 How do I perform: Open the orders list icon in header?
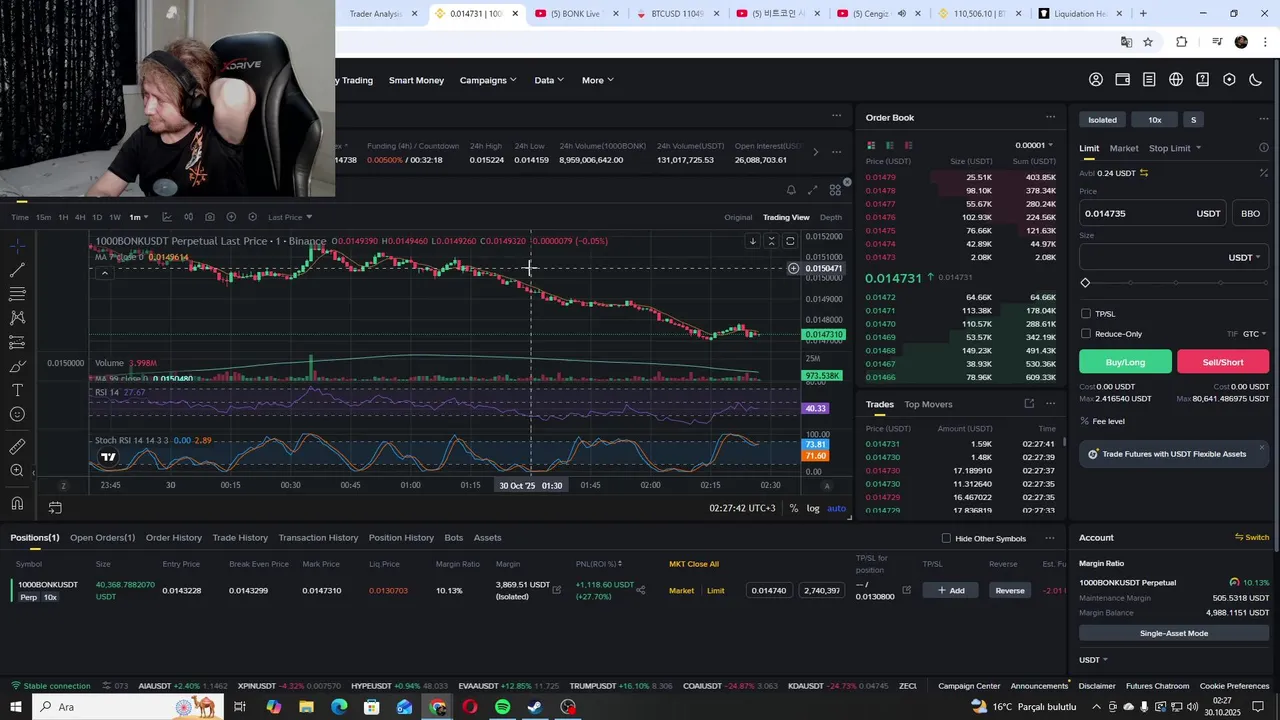point(1149,80)
